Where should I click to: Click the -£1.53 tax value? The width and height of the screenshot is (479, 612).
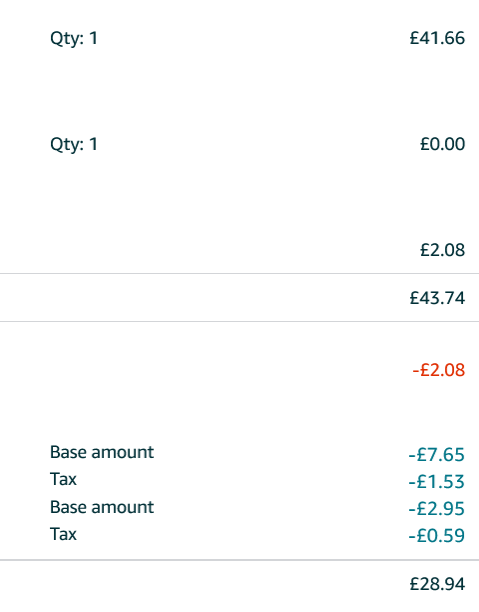(436, 482)
